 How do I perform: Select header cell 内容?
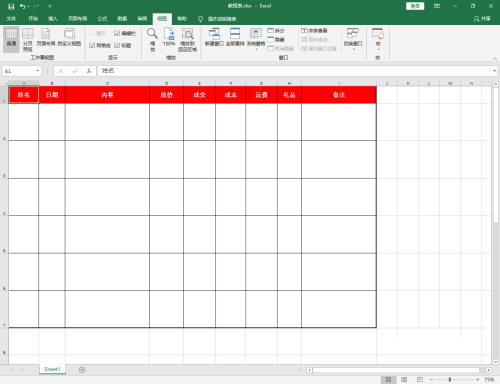107,95
